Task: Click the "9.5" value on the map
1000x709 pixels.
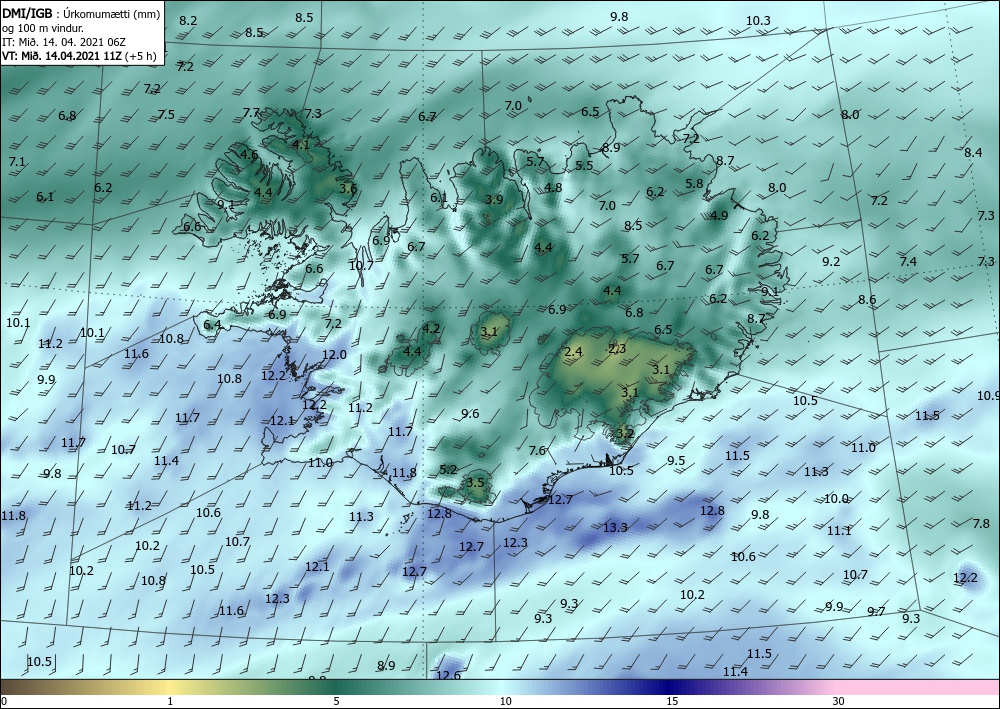Action: pyautogui.click(x=676, y=460)
